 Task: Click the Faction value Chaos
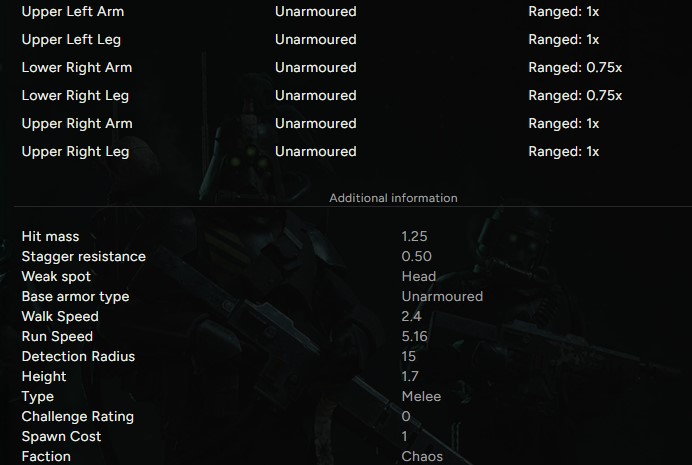pyautogui.click(x=422, y=457)
